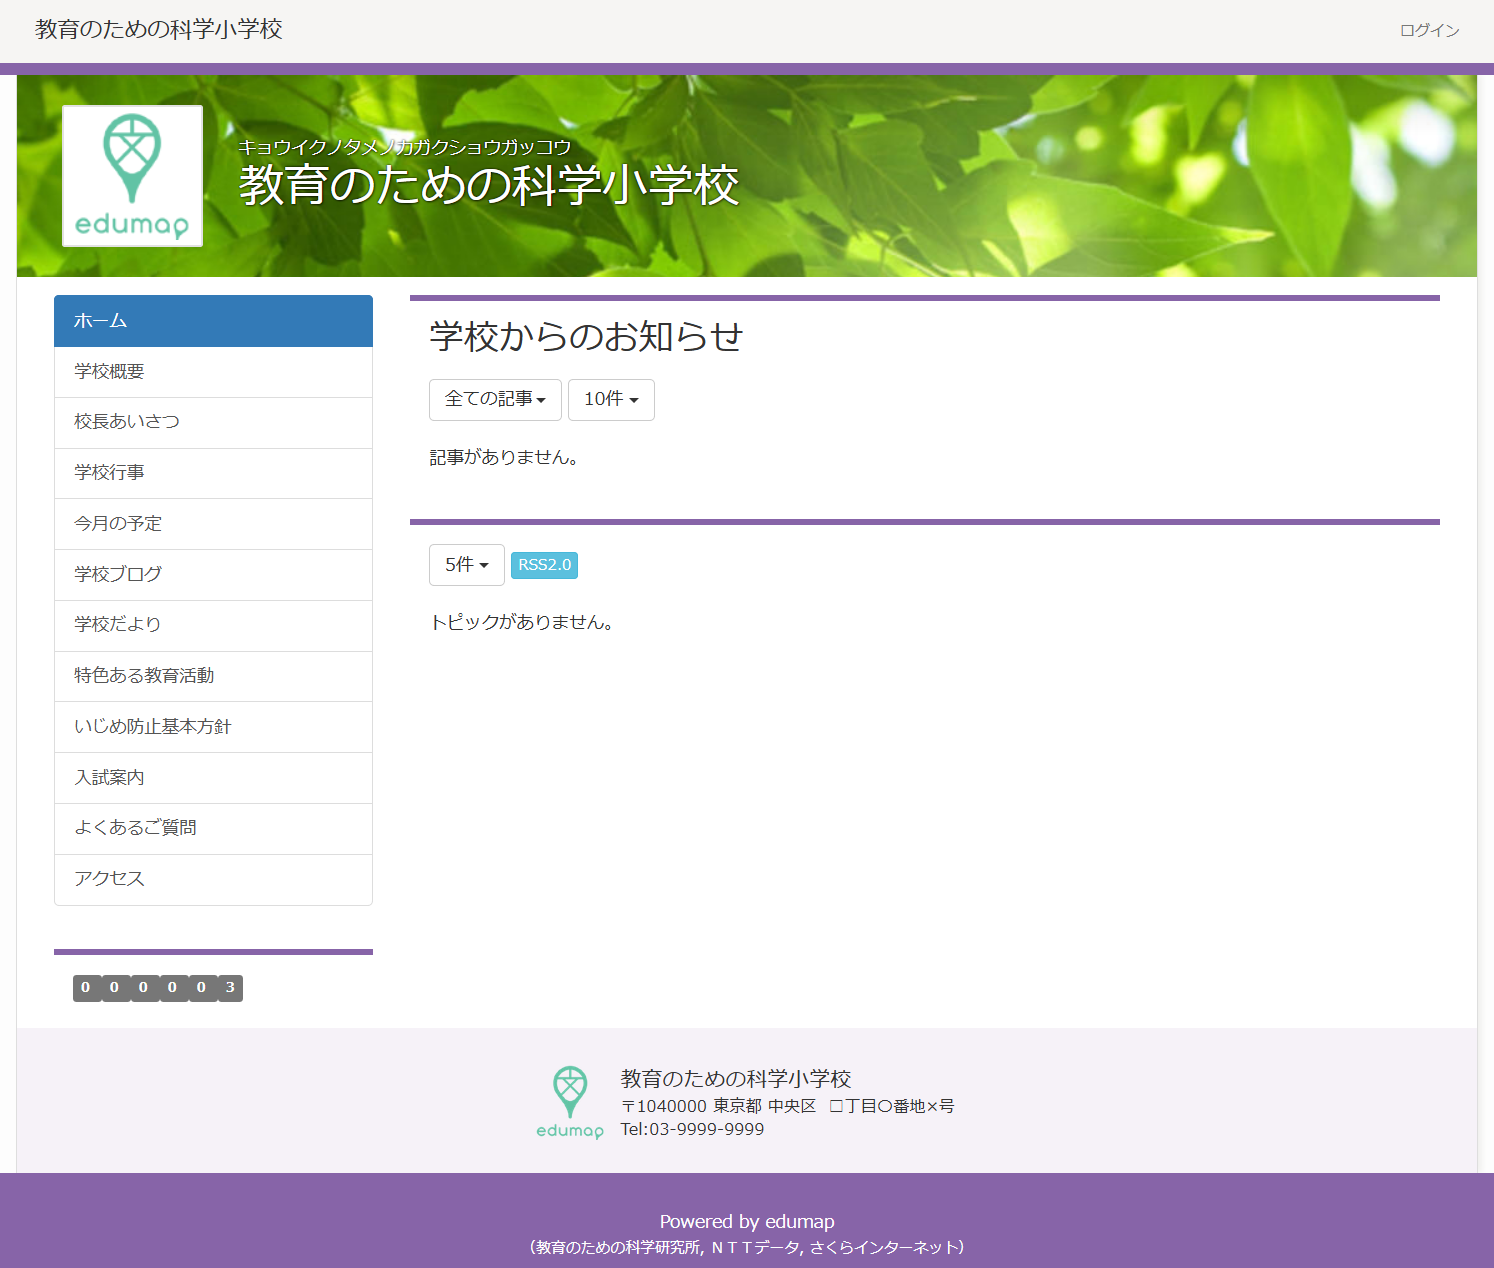Image resolution: width=1494 pixels, height=1268 pixels.
Task: Open いじめ防止基本方針 page
Action: coord(213,727)
